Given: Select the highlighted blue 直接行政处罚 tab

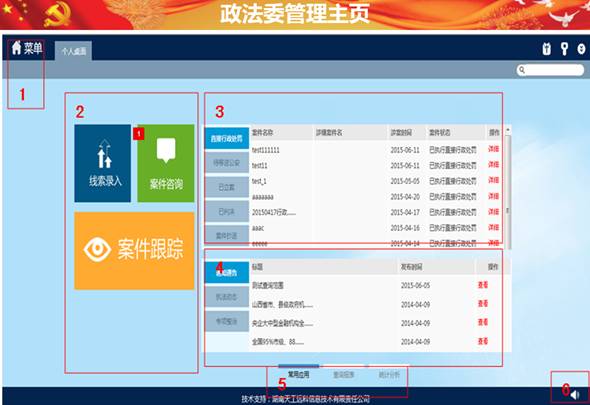Looking at the screenshot, I should click(x=227, y=139).
